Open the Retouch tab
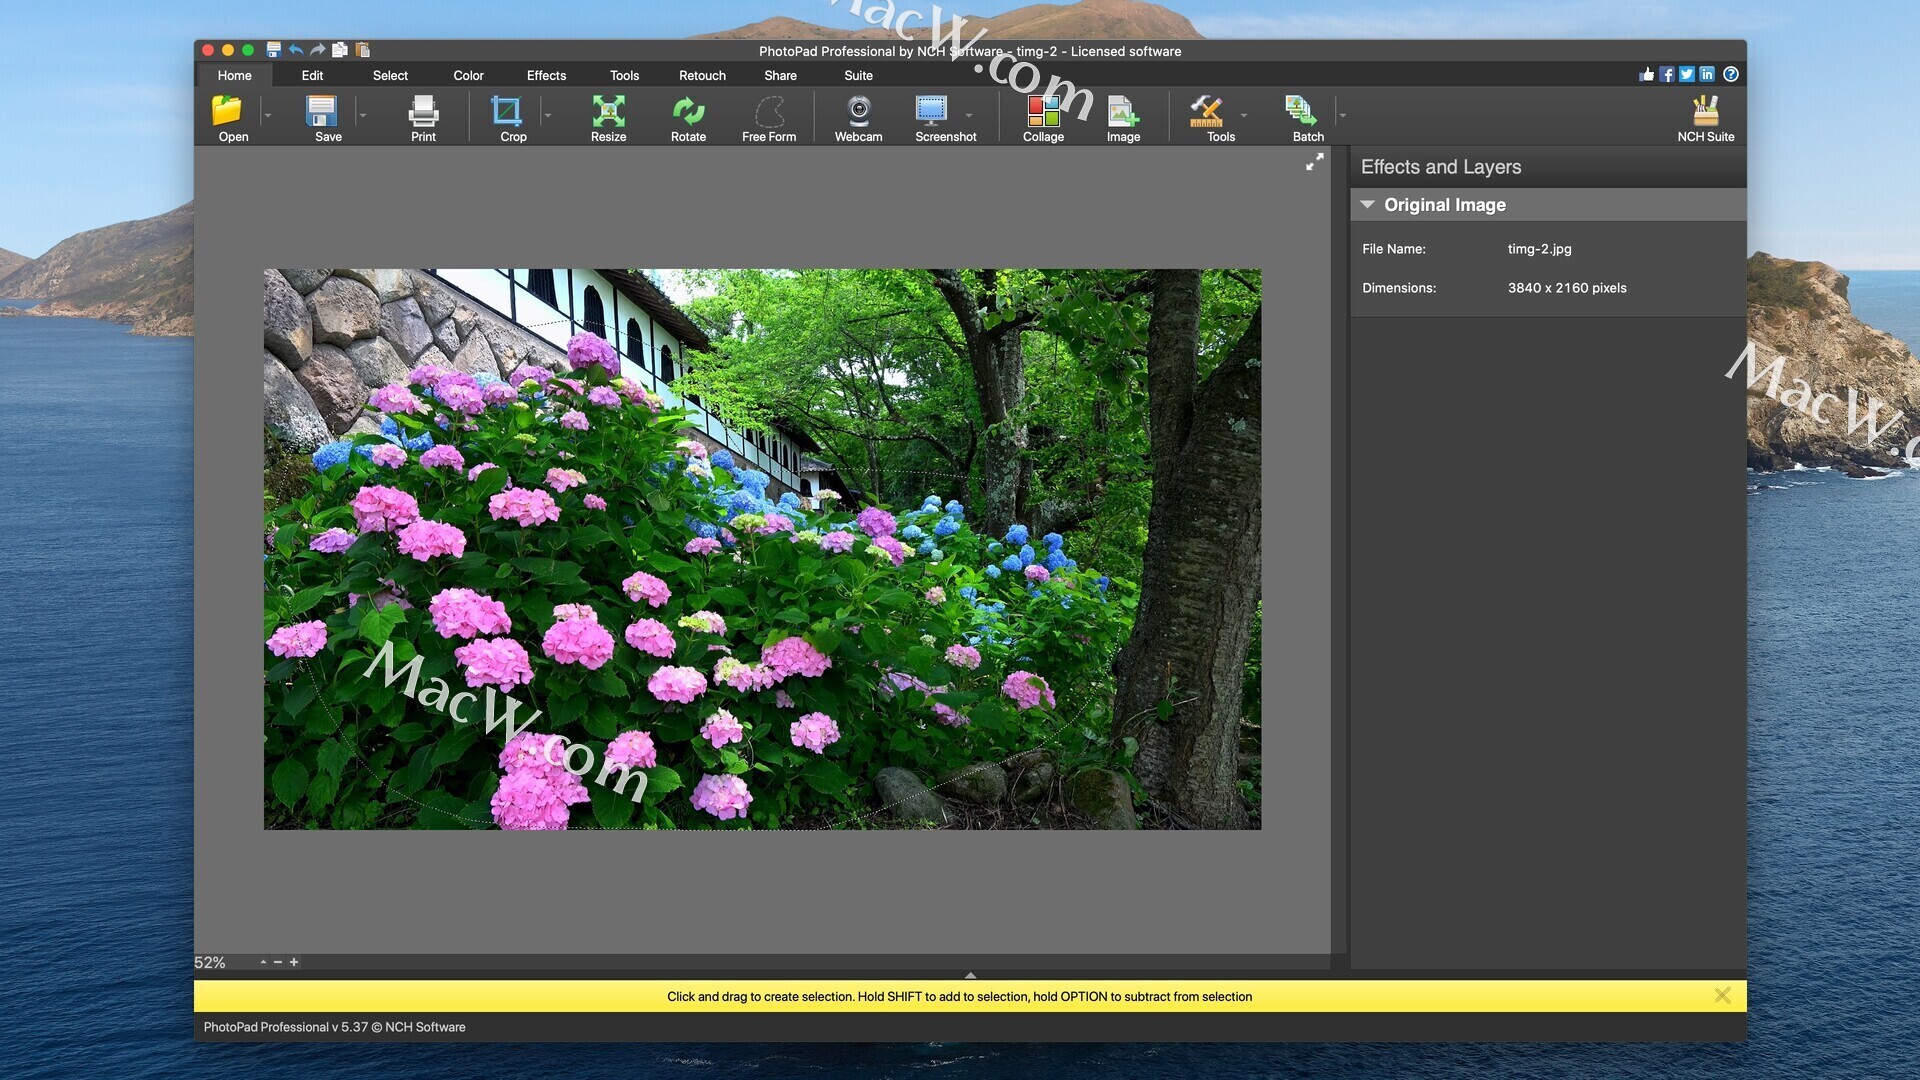This screenshot has width=1920, height=1080. tap(702, 75)
